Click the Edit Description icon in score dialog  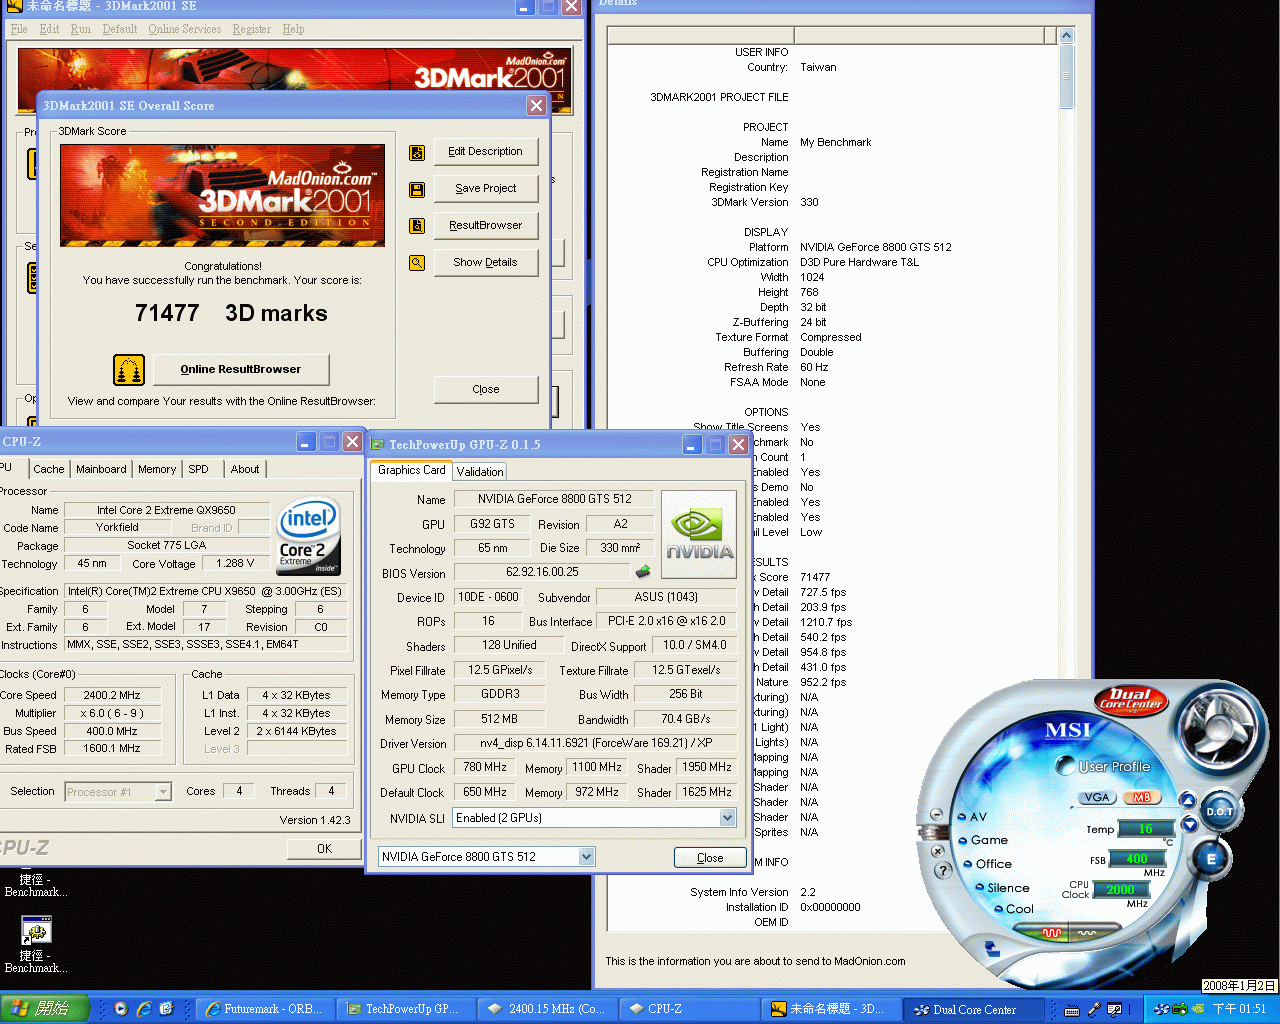coord(417,153)
